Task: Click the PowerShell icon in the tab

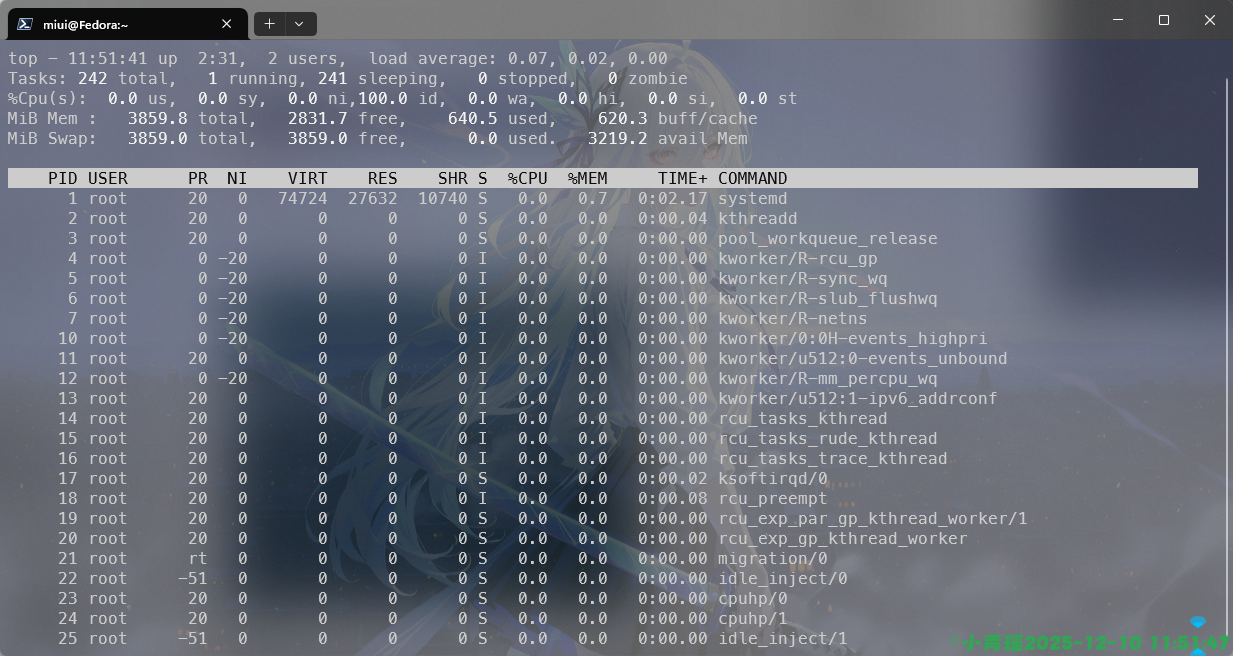Action: point(25,24)
